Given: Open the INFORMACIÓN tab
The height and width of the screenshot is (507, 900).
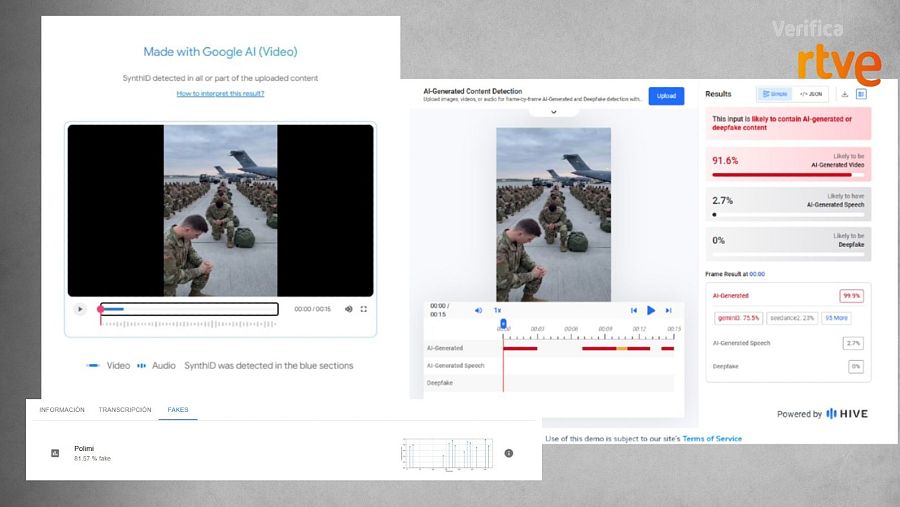Looking at the screenshot, I should (62, 410).
